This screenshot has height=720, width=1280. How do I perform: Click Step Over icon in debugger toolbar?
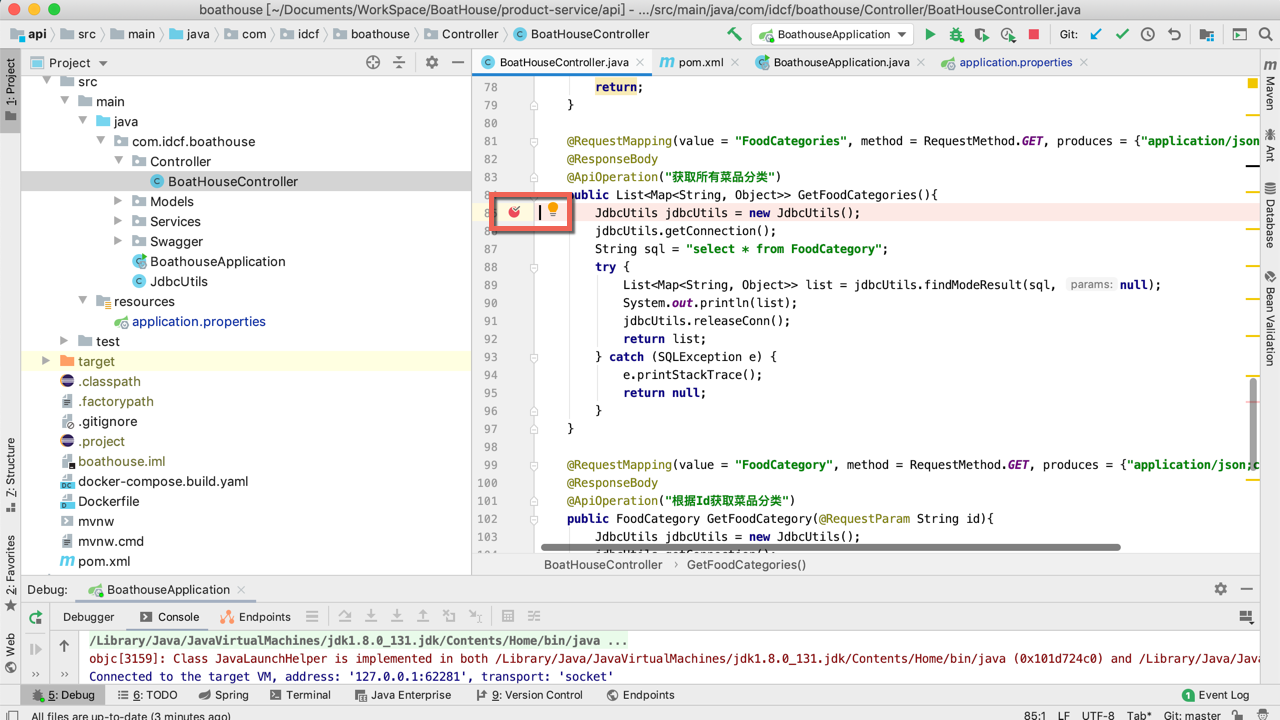pos(345,616)
